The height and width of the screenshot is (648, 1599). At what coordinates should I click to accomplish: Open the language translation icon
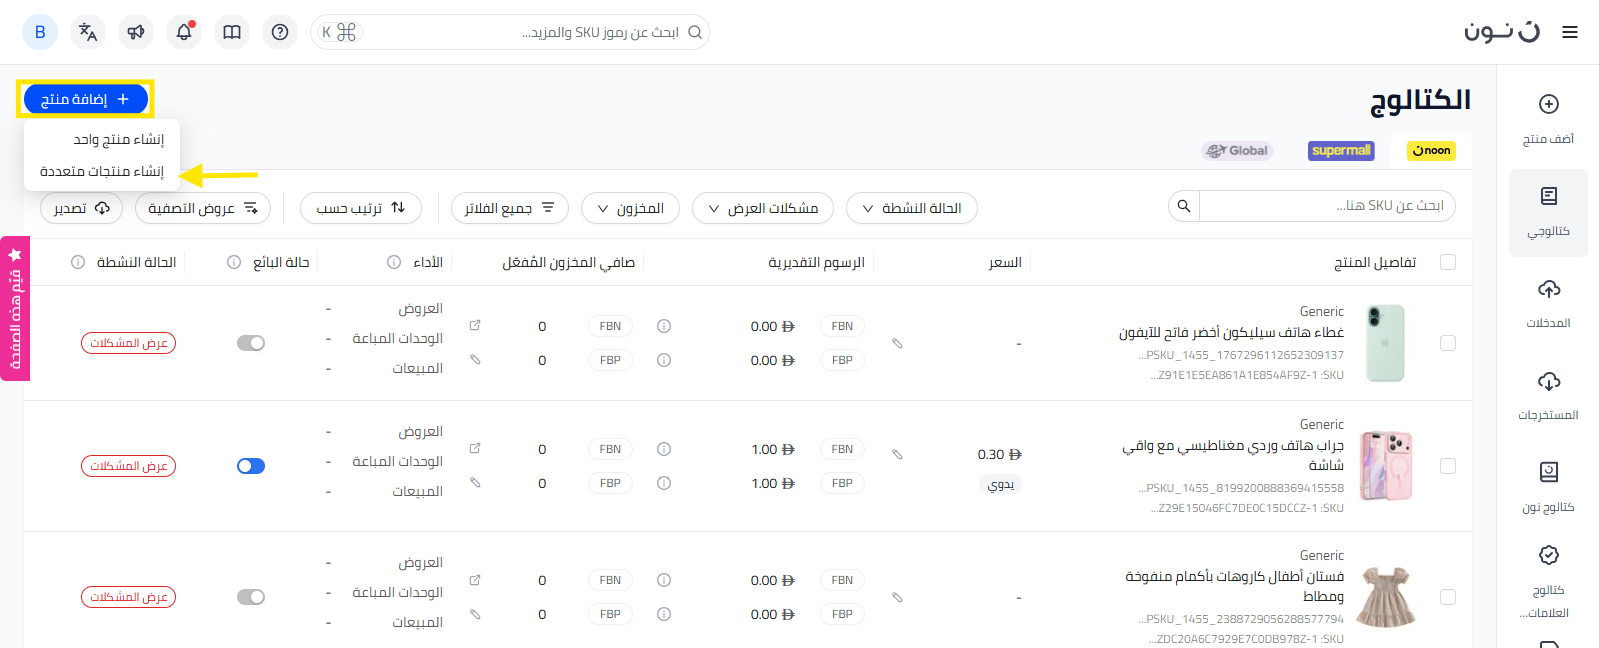pyautogui.click(x=88, y=32)
